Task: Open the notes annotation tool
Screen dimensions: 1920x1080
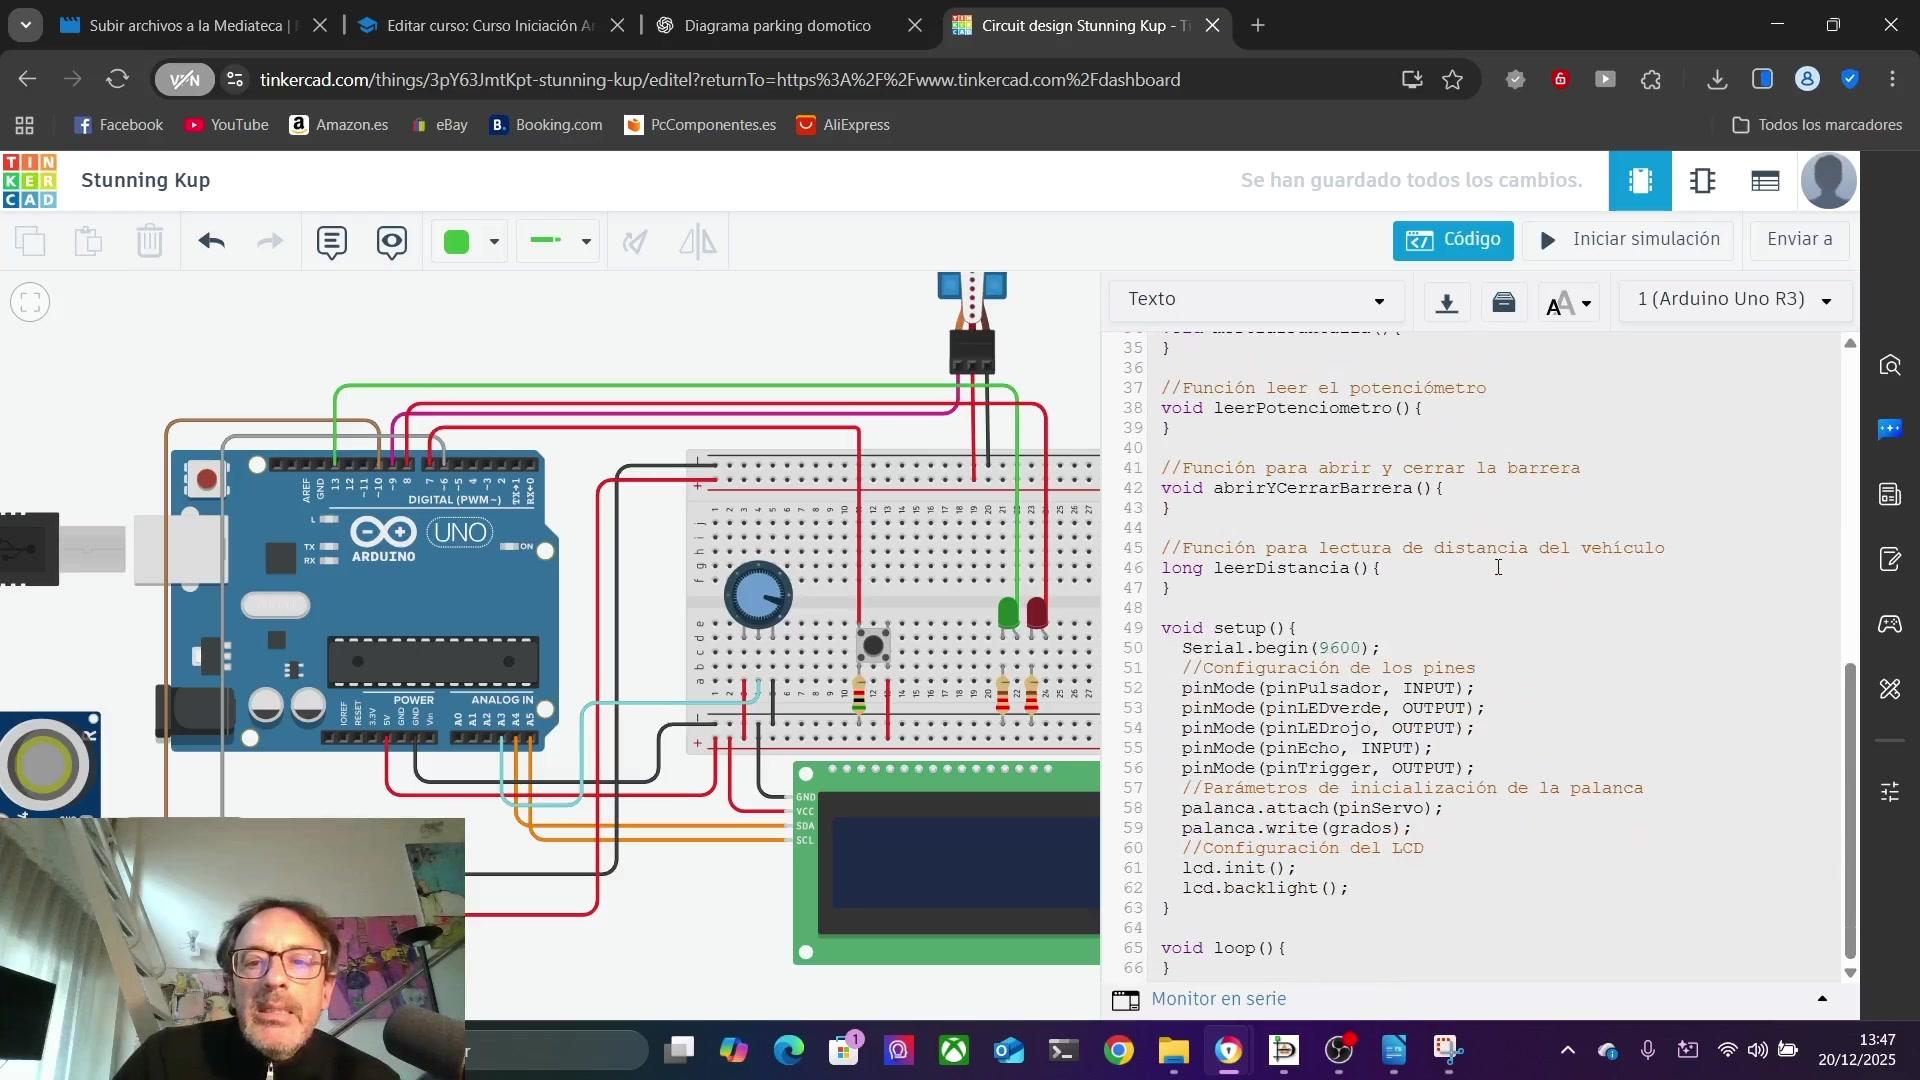Action: 331,241
